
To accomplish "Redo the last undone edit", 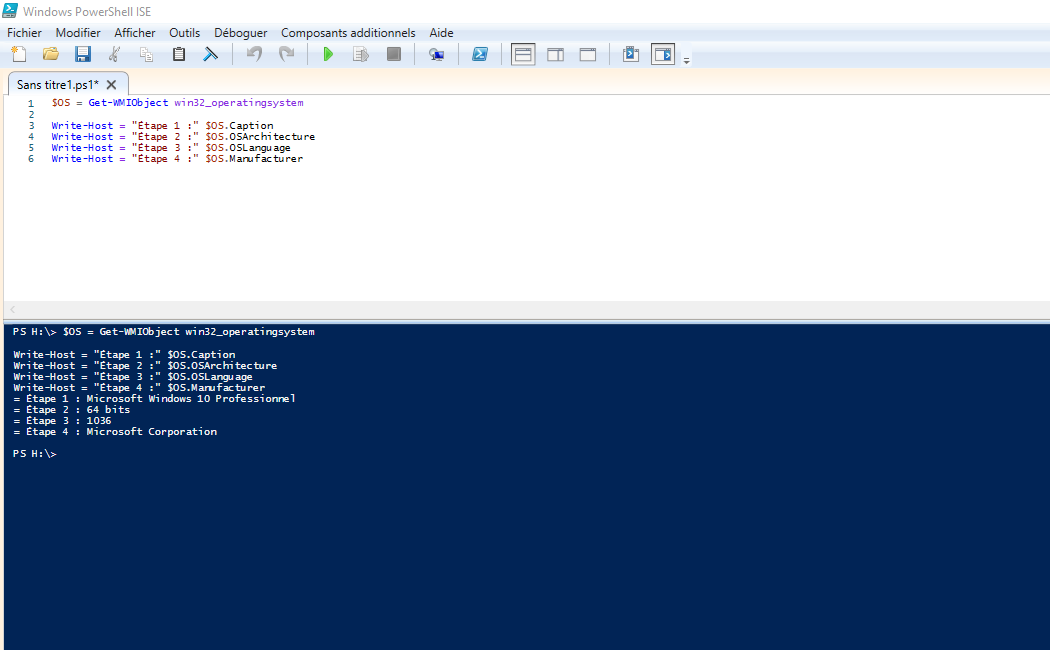I will pos(287,54).
